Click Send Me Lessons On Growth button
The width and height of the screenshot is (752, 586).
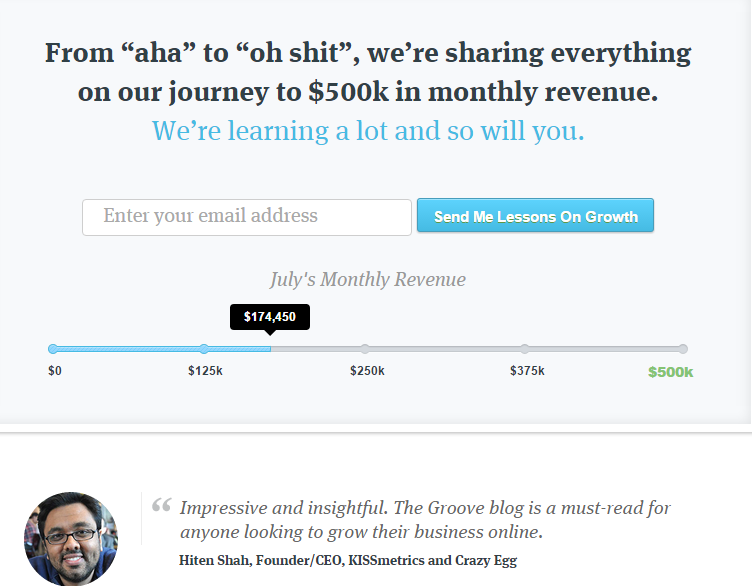click(535, 215)
